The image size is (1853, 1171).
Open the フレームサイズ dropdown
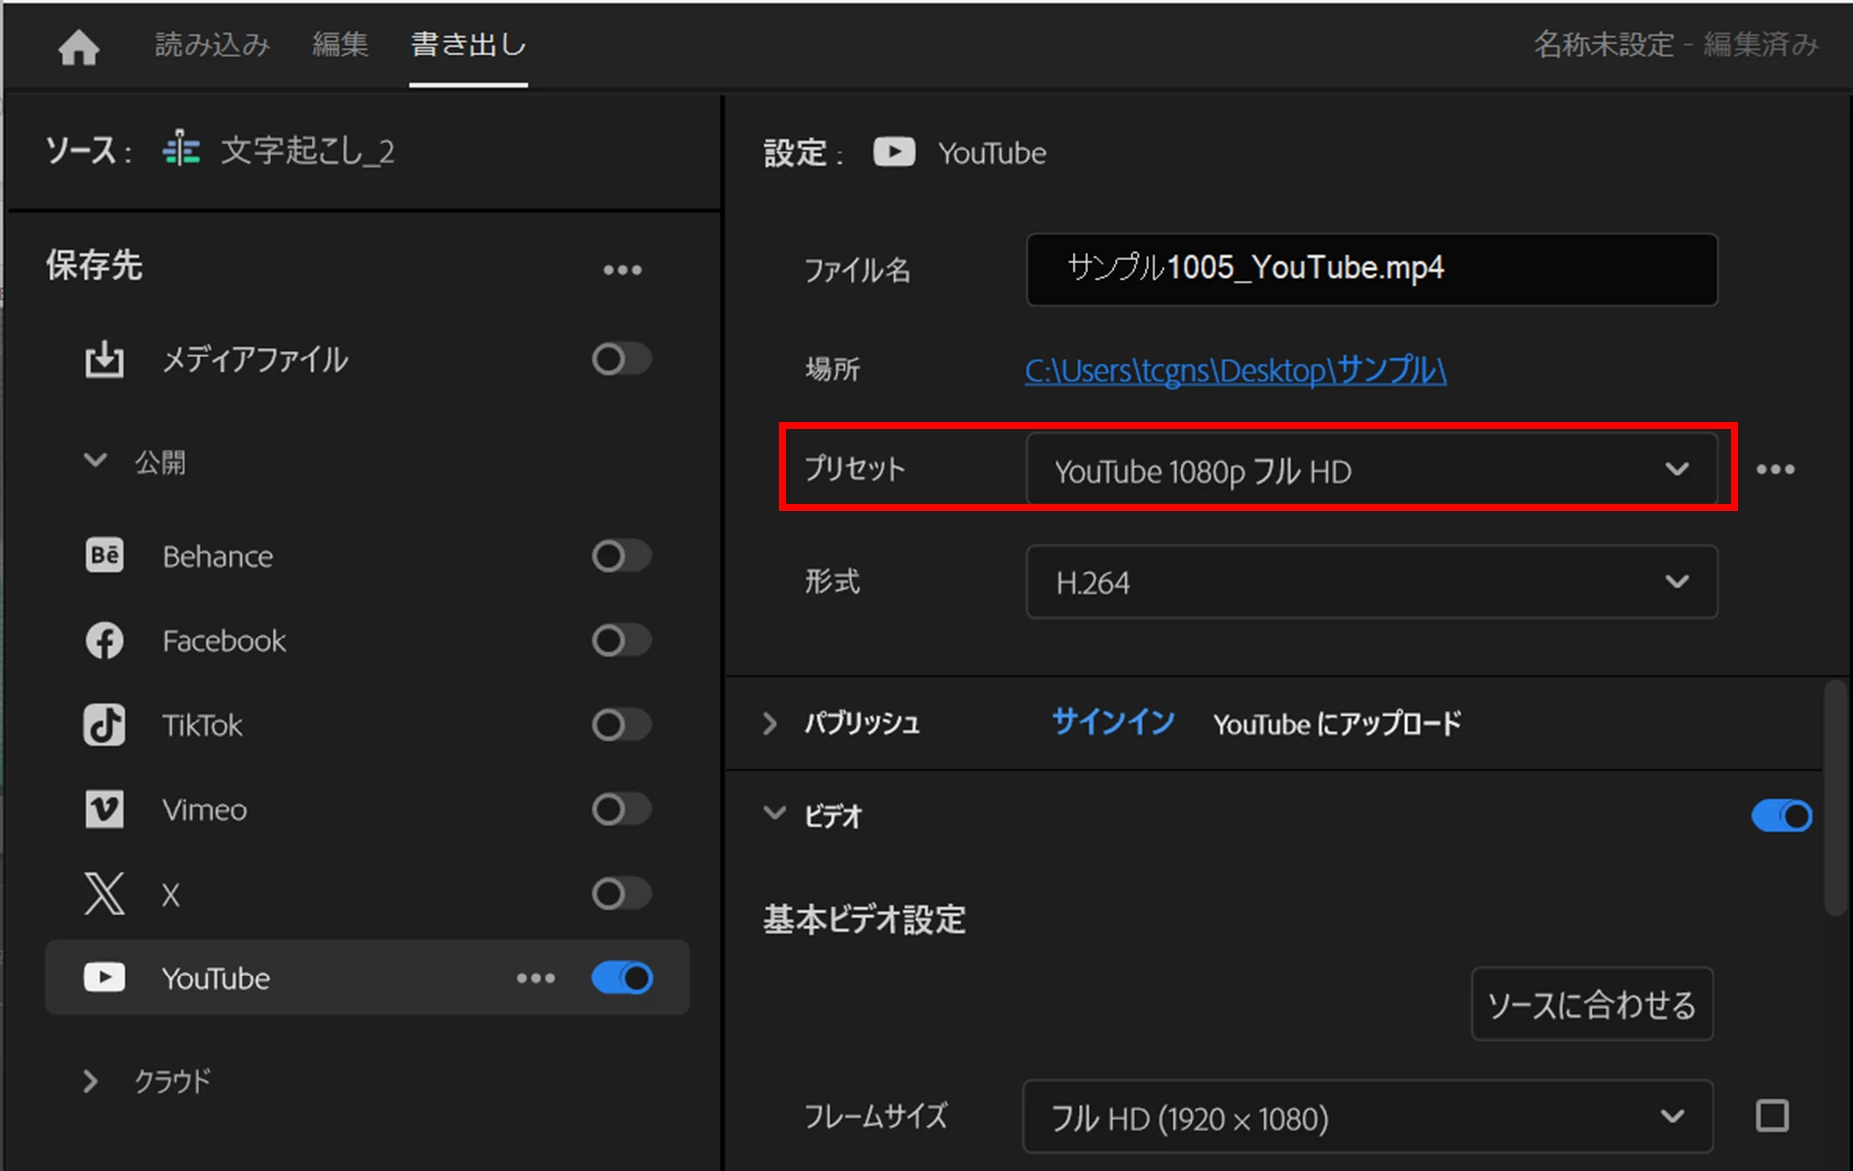(x=1367, y=1116)
